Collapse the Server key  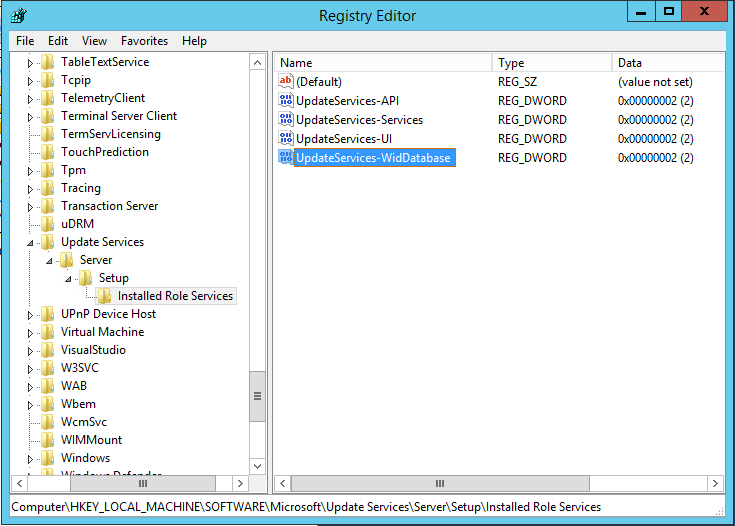49,261
